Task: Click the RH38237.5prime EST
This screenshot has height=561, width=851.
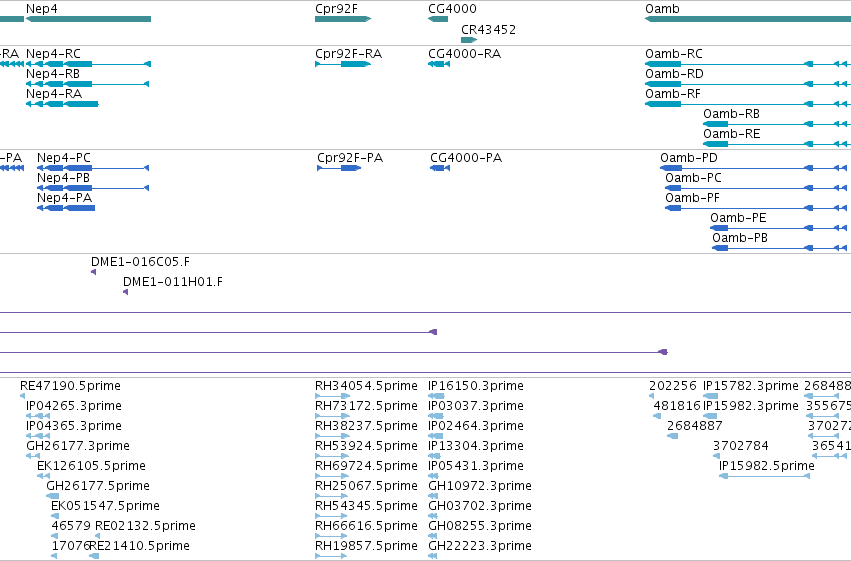Action: (x=333, y=436)
